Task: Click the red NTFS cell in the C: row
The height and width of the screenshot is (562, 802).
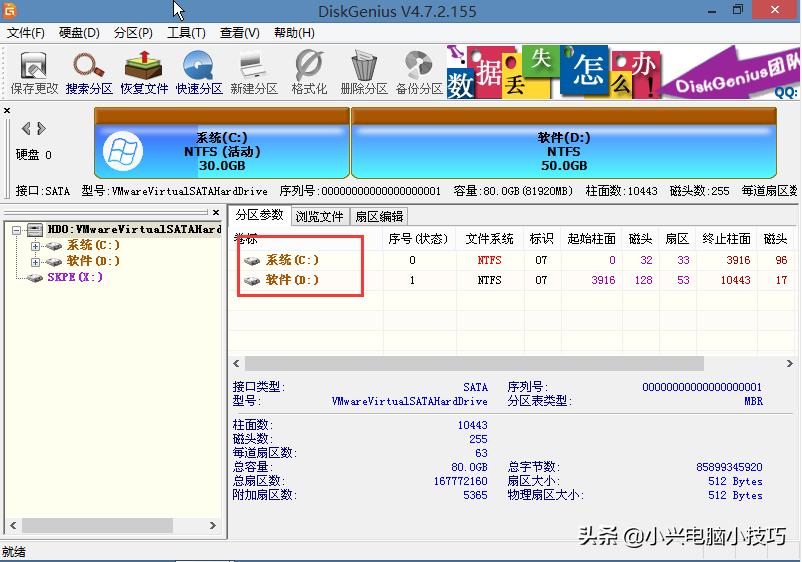Action: pyautogui.click(x=489, y=260)
